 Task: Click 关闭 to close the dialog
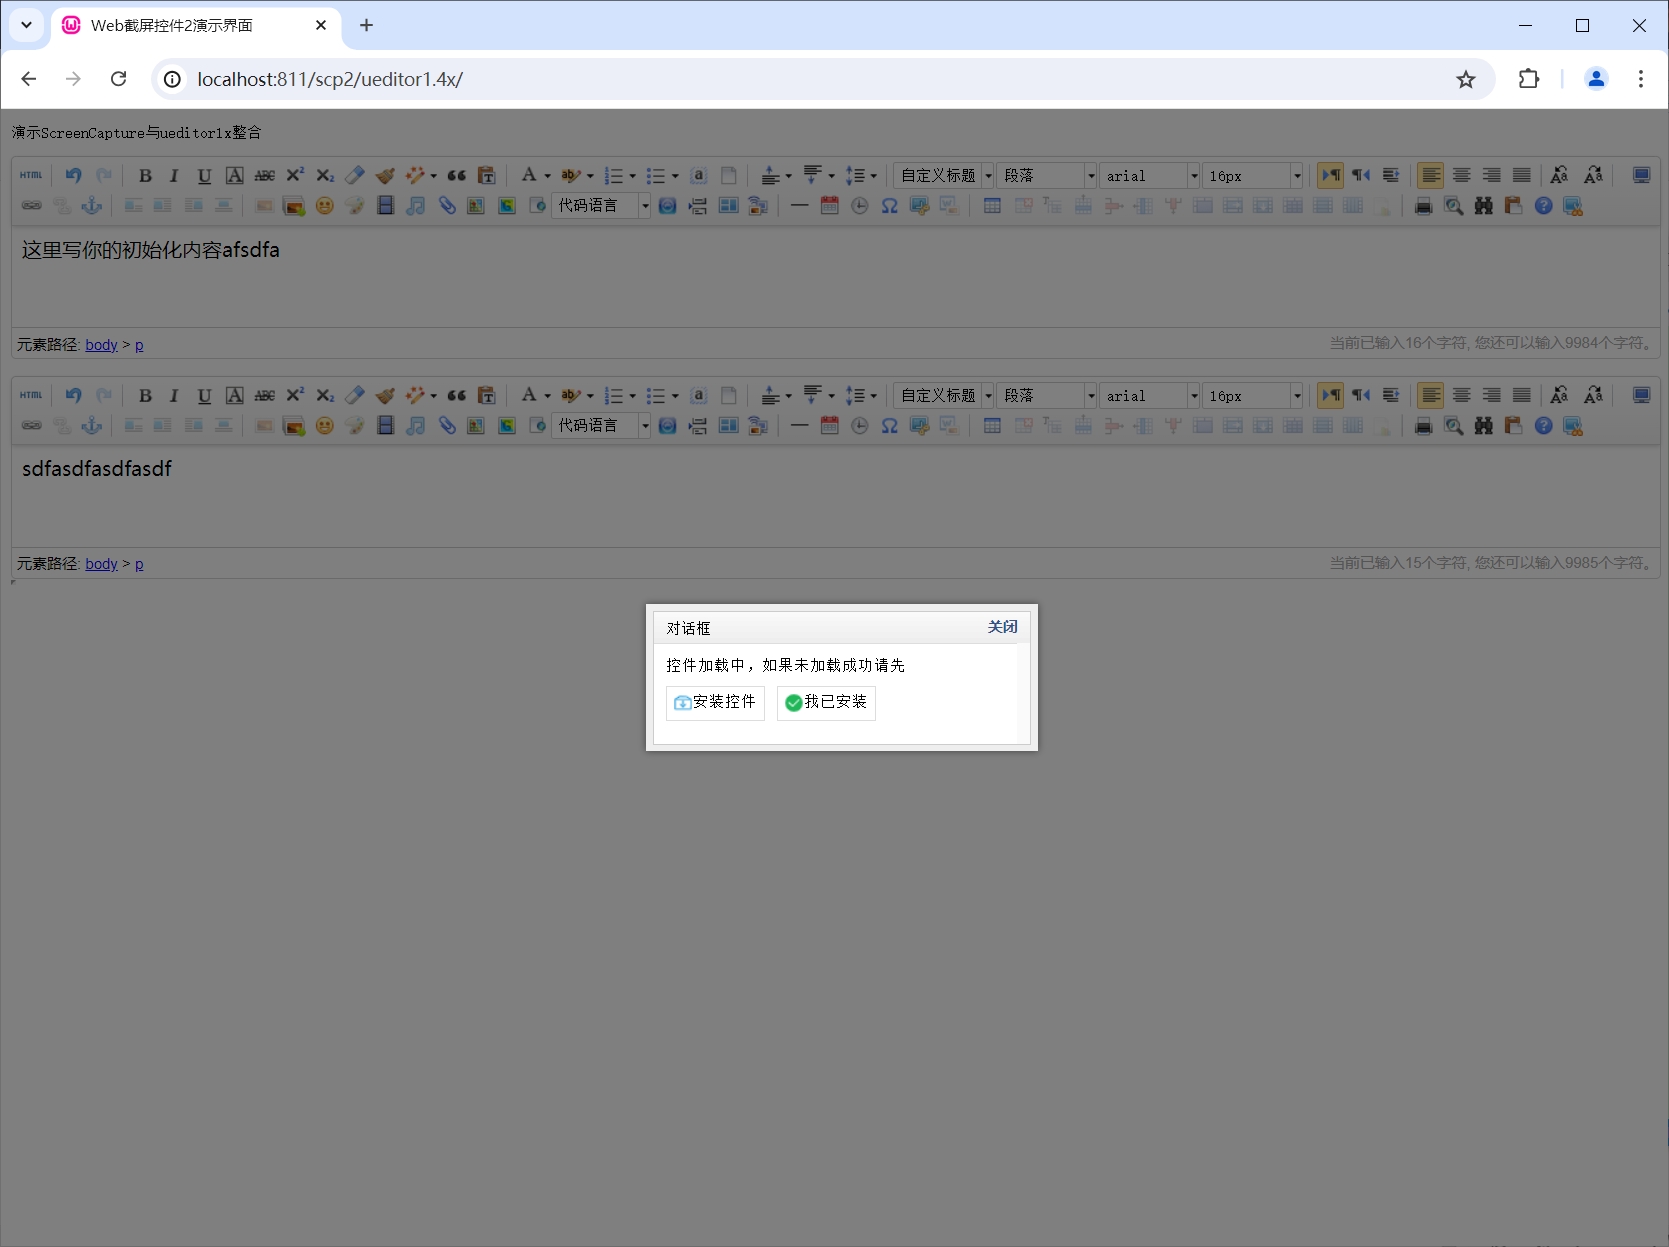click(x=1003, y=627)
